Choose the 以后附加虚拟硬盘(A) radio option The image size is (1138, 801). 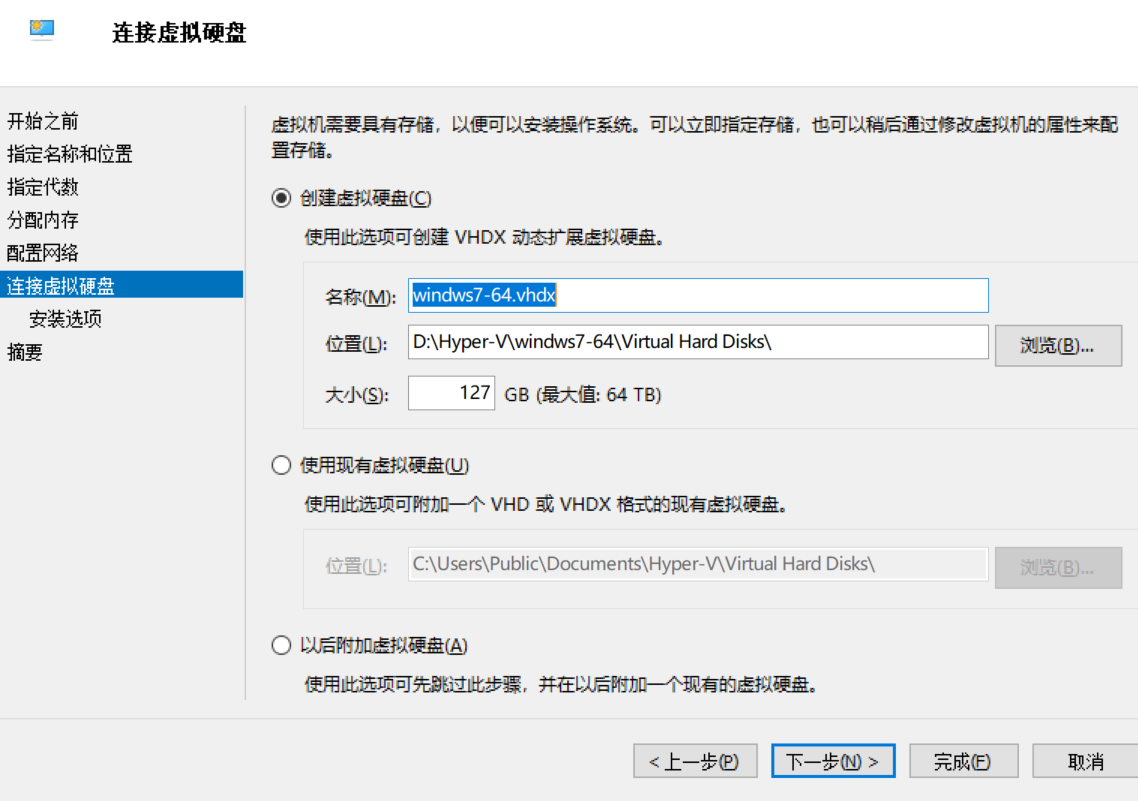point(281,645)
